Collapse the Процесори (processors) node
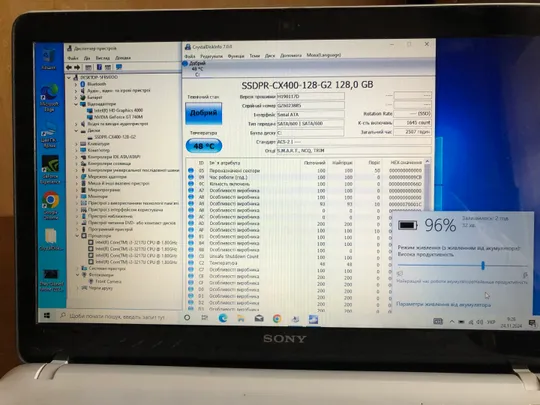This screenshot has width=540, height=405. pos(77,236)
